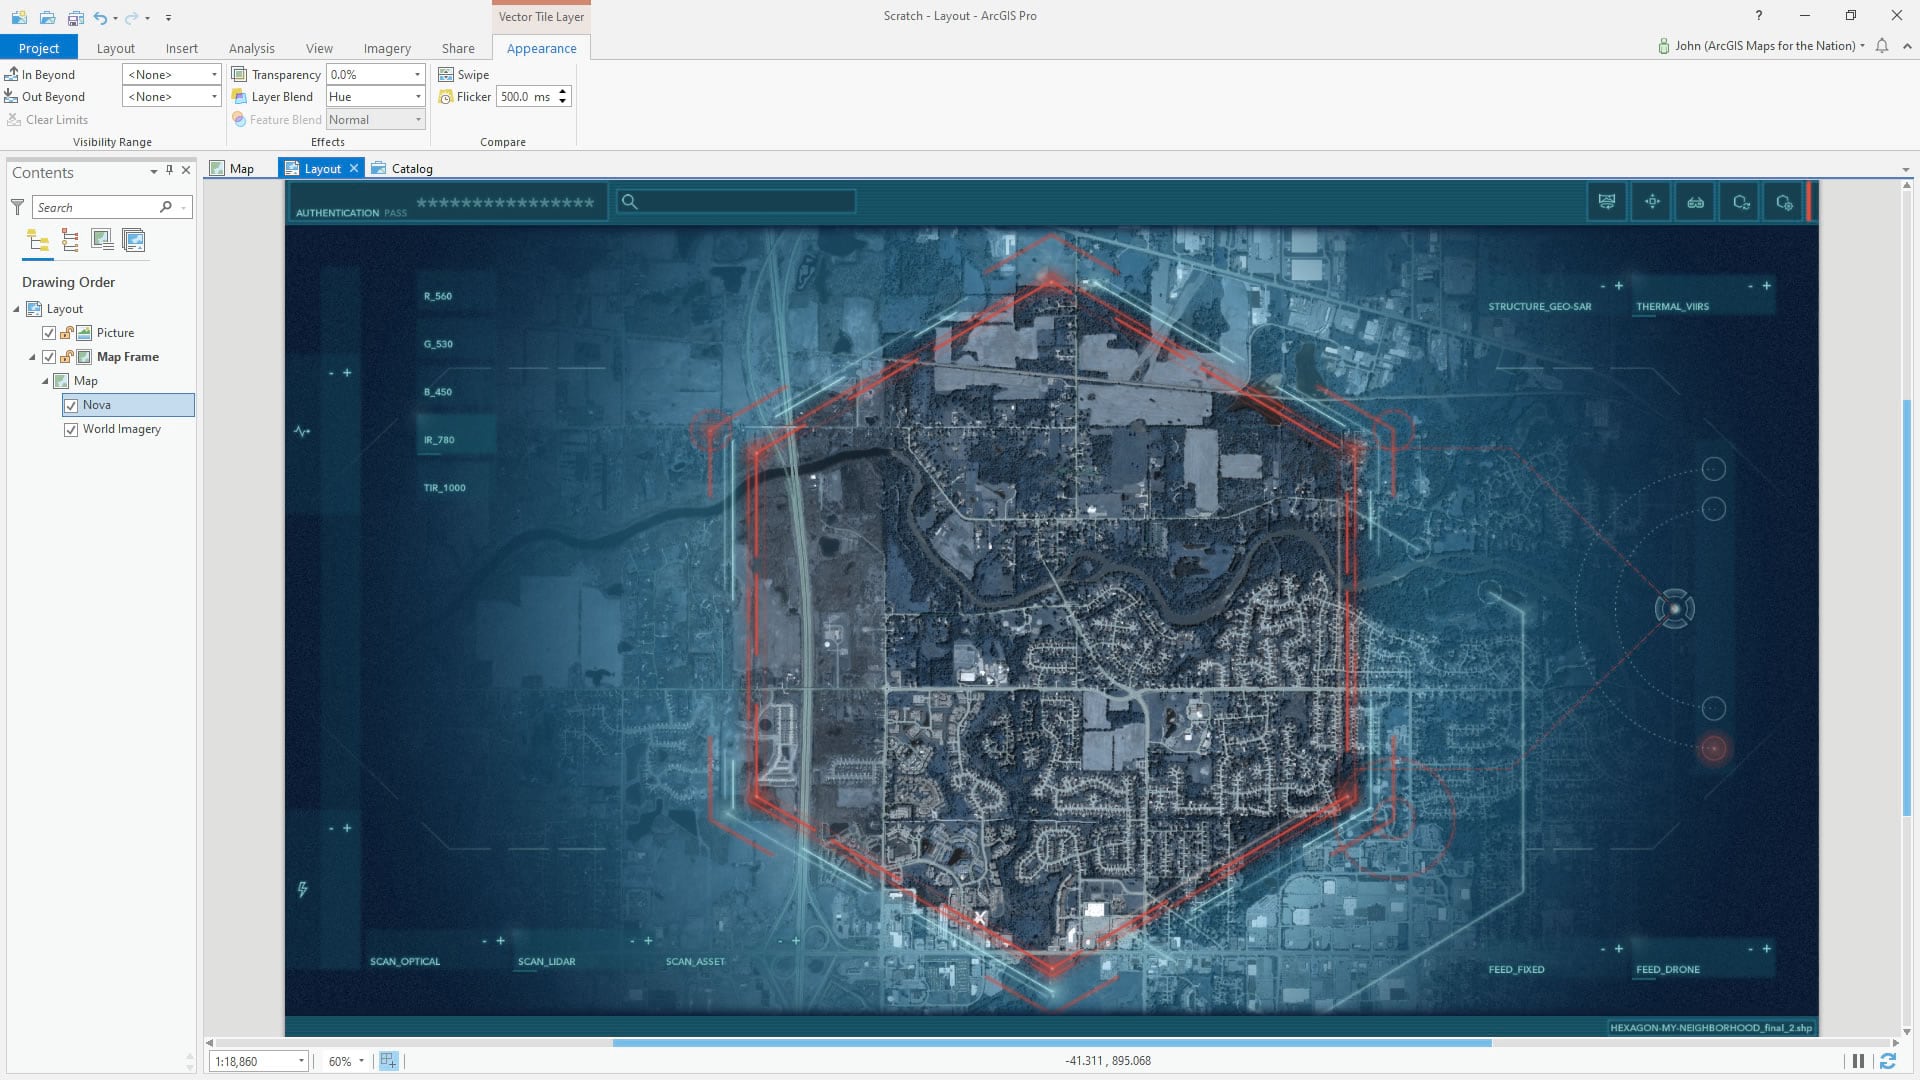Open the Imagery ribbon tab

click(x=387, y=48)
